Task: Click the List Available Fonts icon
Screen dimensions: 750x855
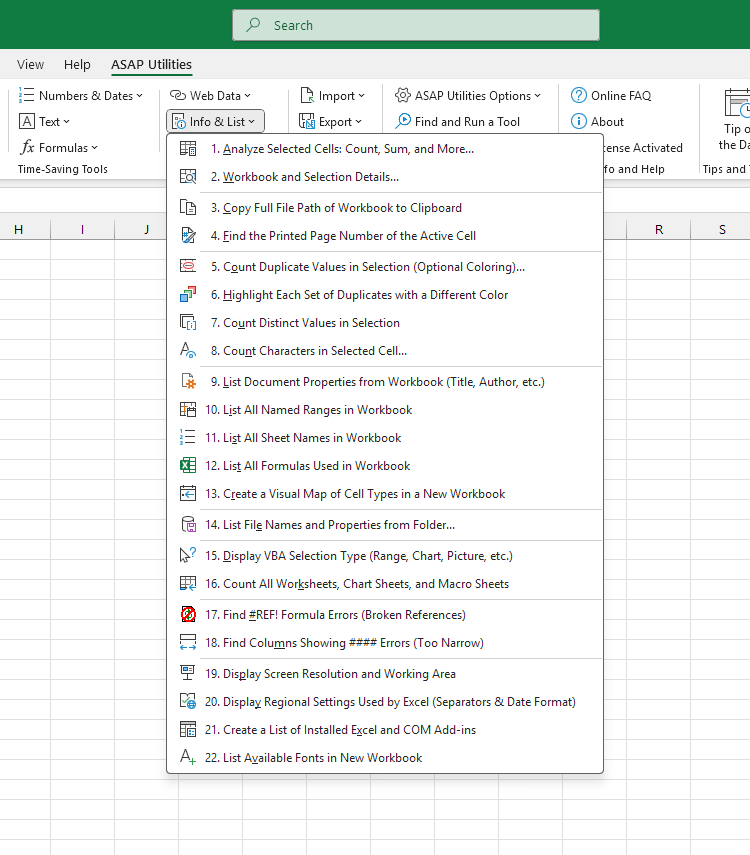Action: pyautogui.click(x=188, y=758)
